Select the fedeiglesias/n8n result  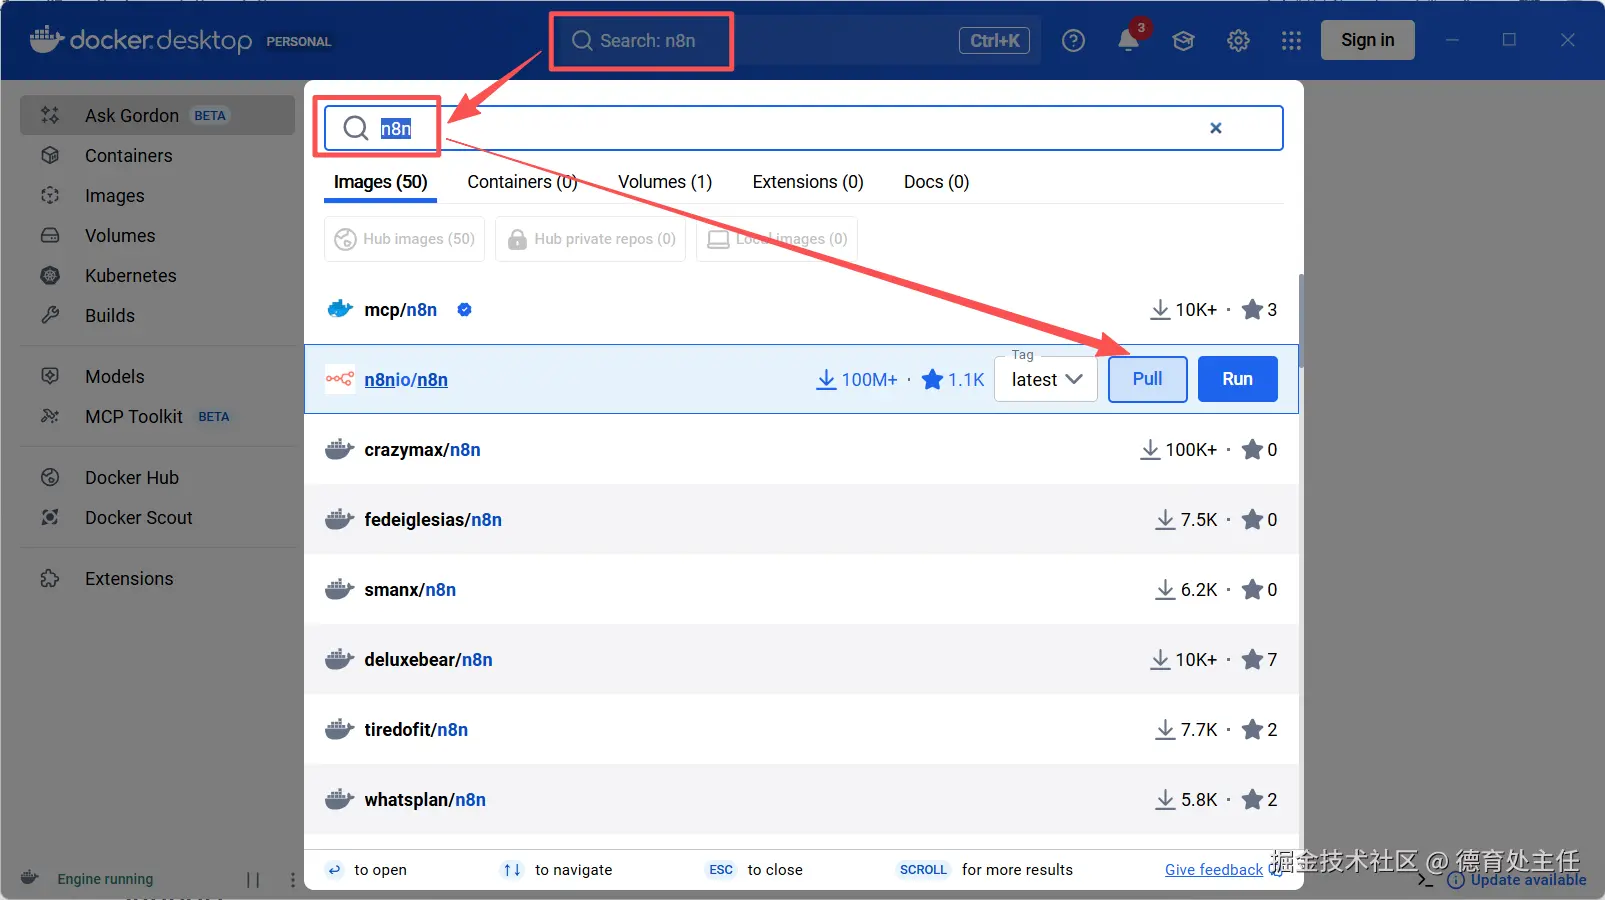coord(801,520)
